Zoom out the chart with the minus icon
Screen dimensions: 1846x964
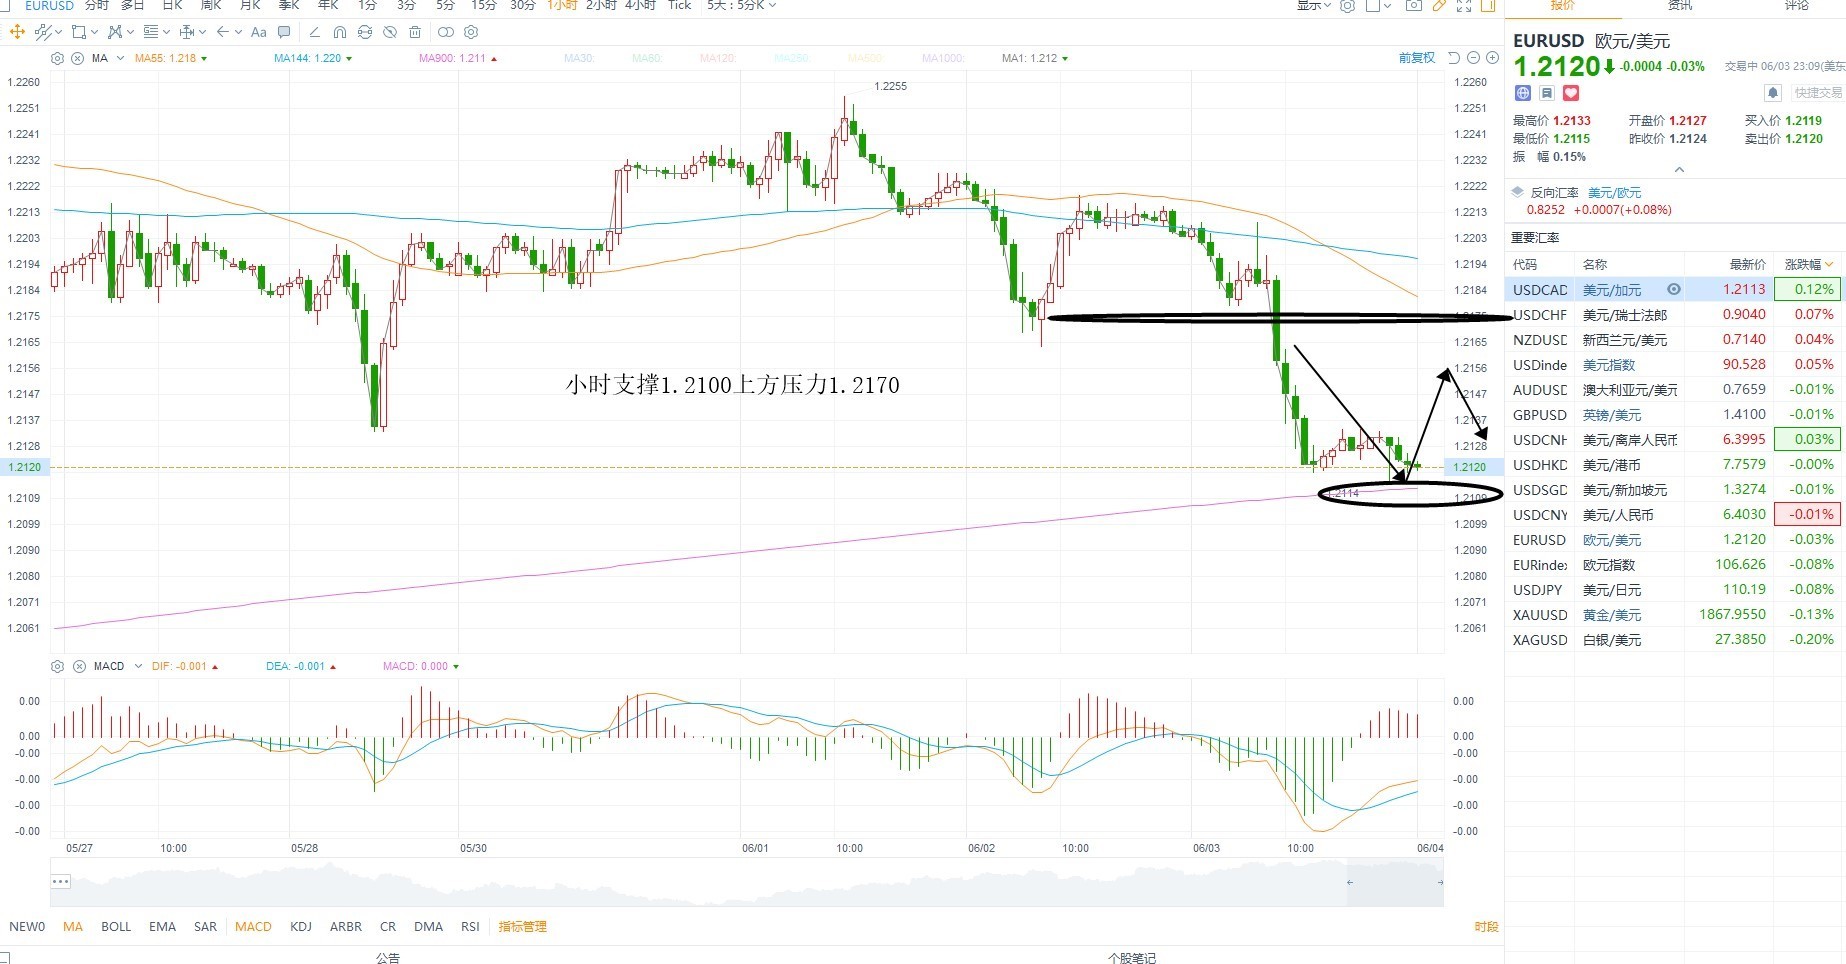point(1473,58)
